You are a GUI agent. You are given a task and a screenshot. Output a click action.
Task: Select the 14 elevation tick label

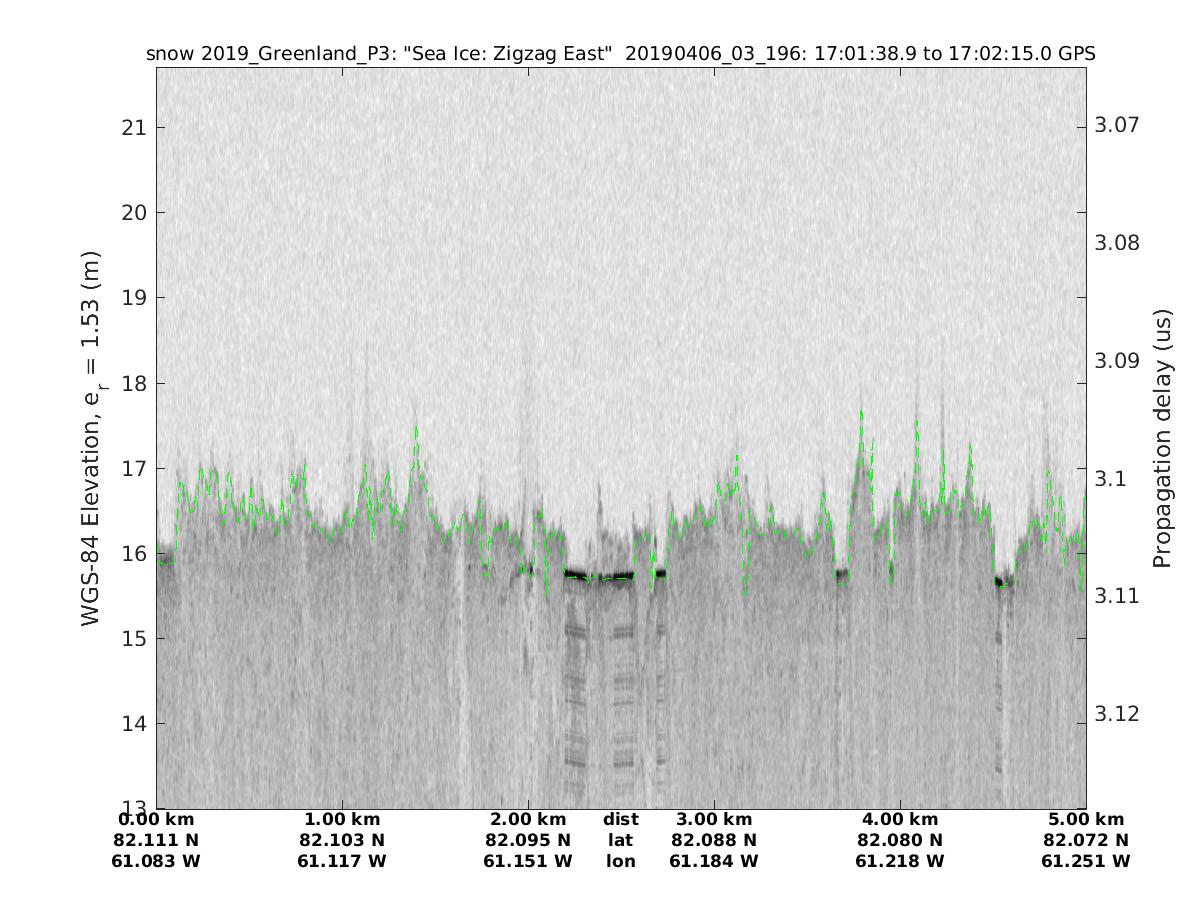pos(133,723)
